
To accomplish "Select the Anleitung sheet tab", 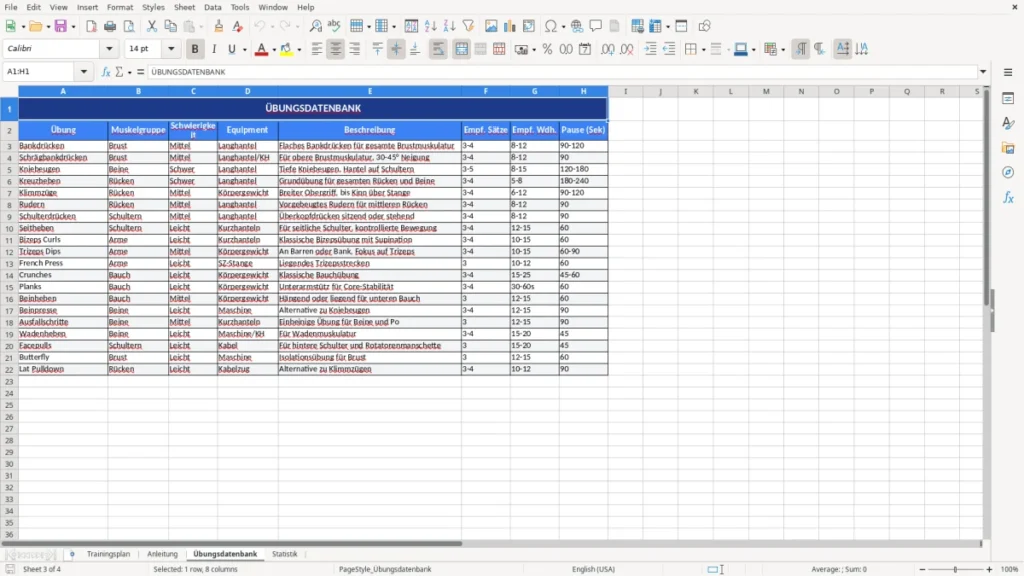I will click(163, 554).
